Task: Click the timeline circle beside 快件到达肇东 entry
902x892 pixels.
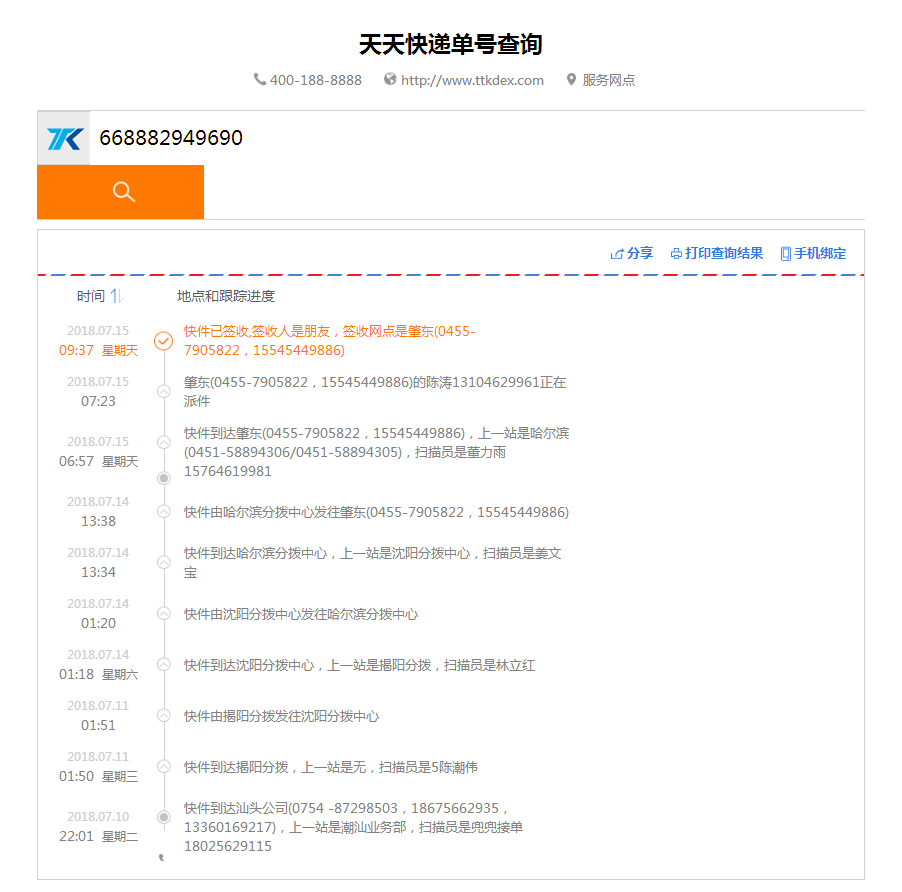Action: coord(164,442)
